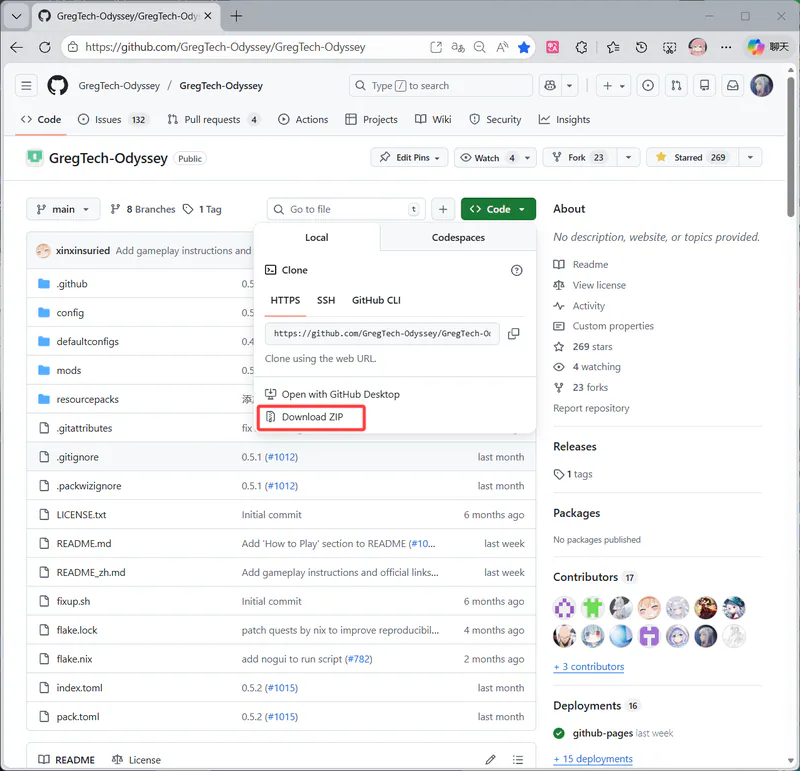Open the 8 Branches link
Viewport: 800px width, 771px height.
click(x=143, y=209)
